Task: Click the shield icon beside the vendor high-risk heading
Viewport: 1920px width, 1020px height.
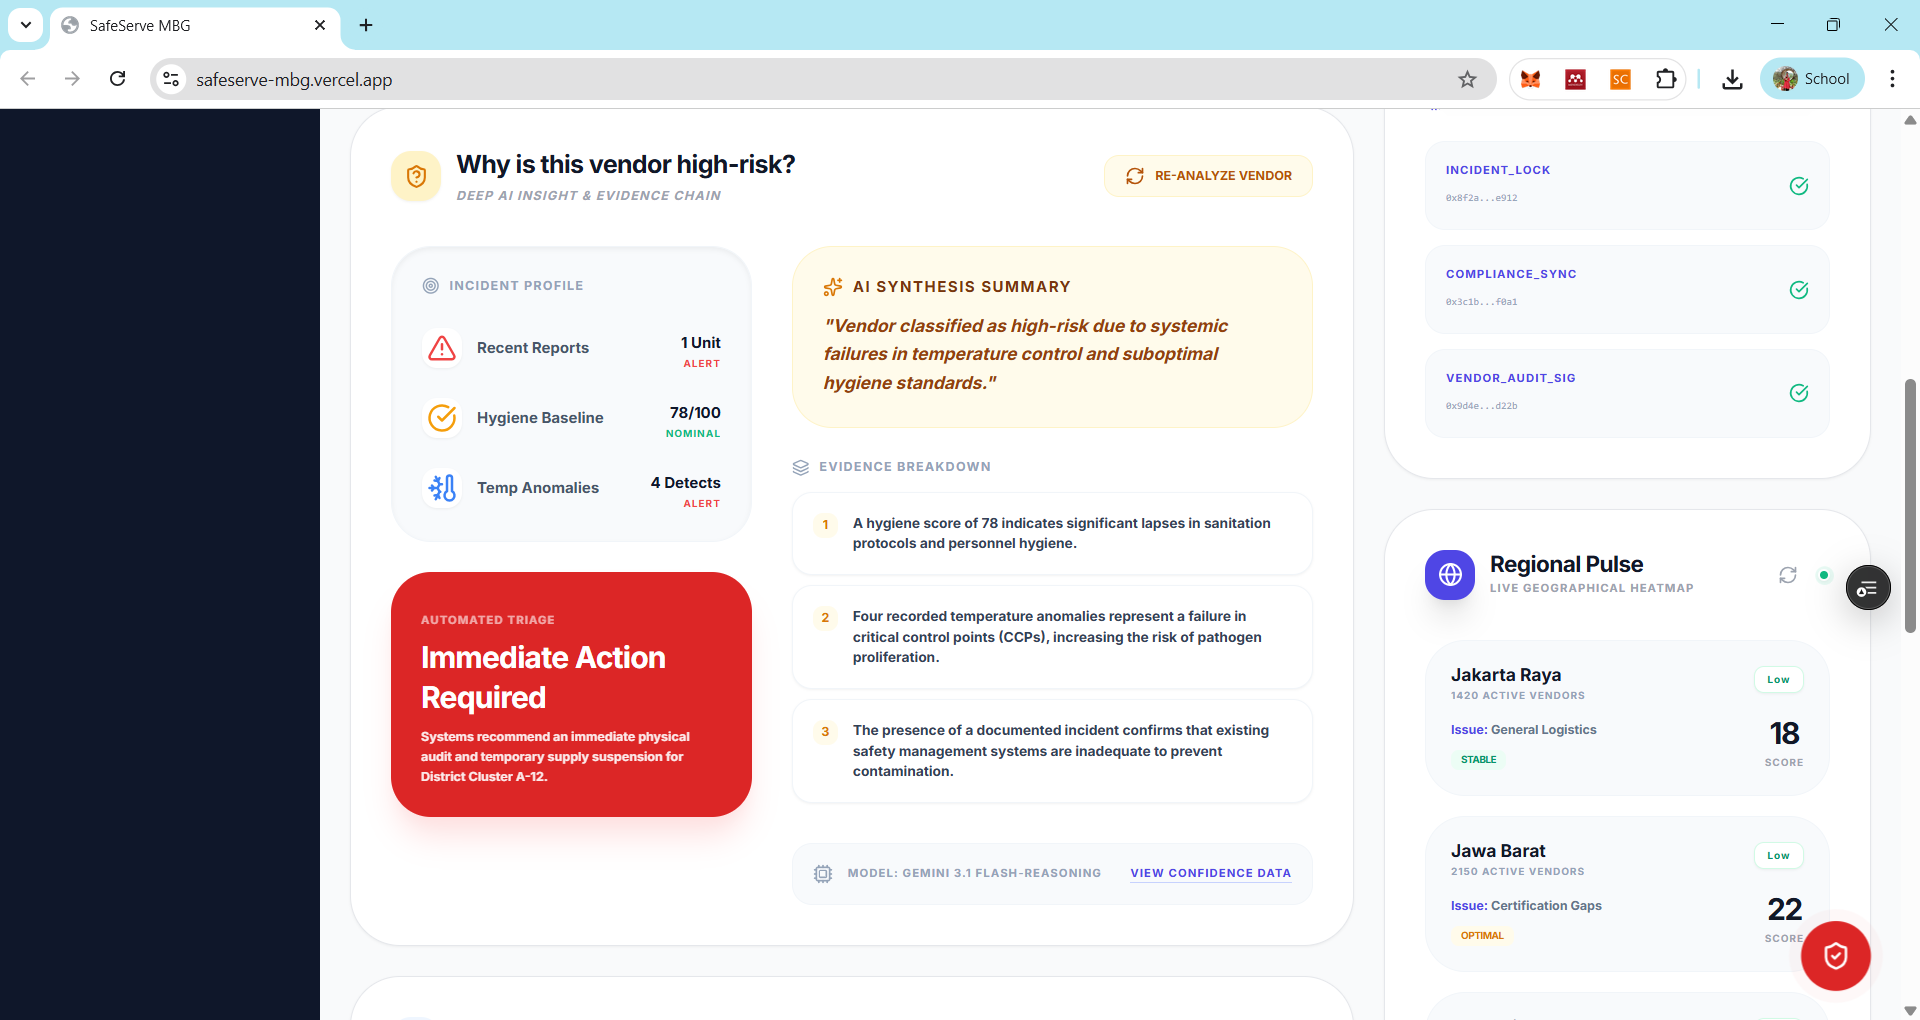Action: [416, 177]
